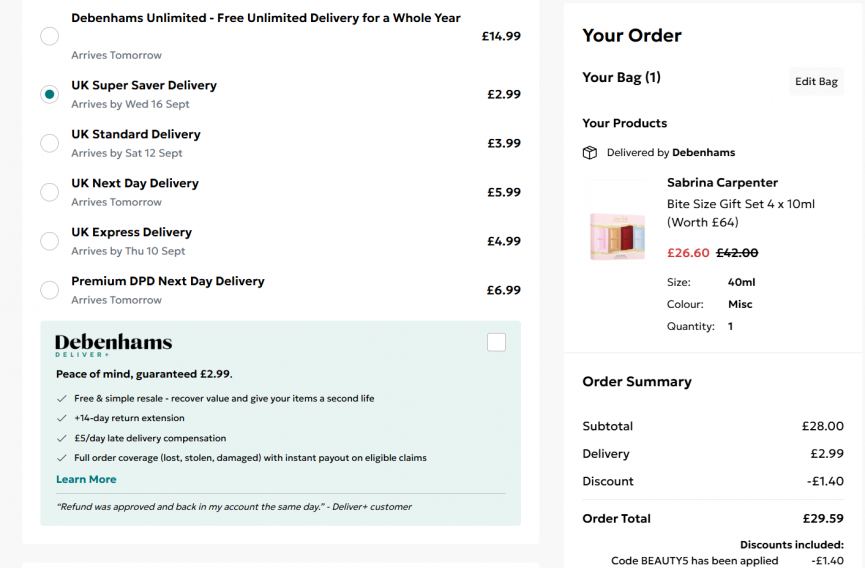Screen dimensions: 865x568
Task: Click the Debenhams Deliver+ logo
Action: [x=114, y=345]
